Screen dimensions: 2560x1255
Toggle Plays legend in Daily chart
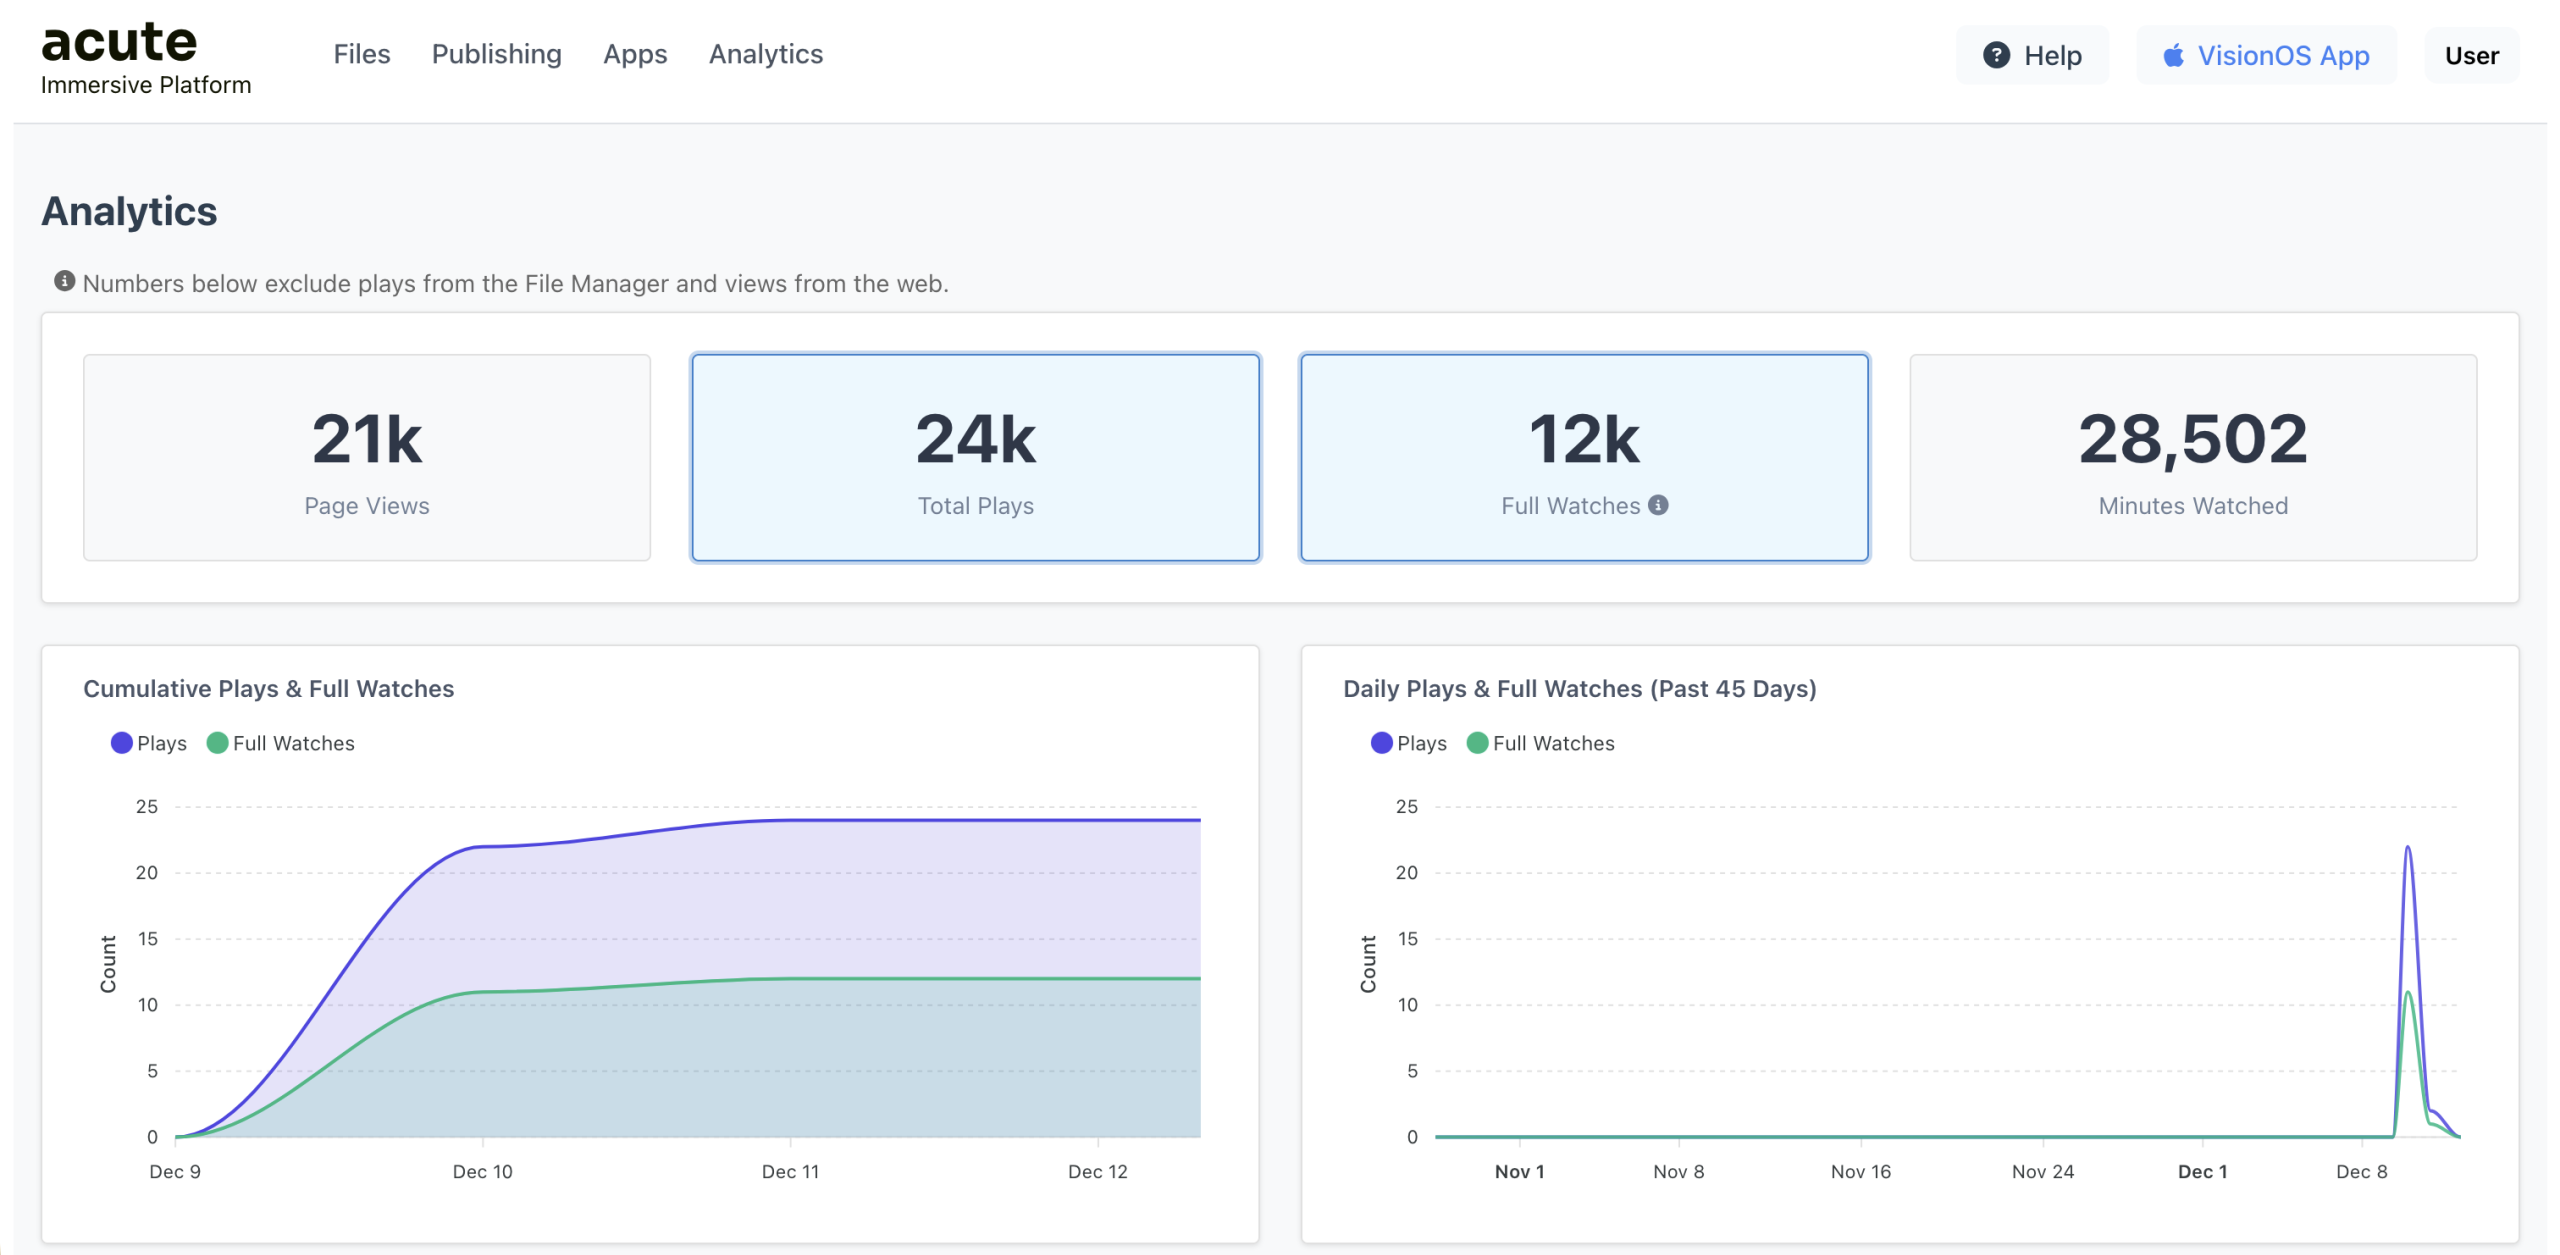pos(1409,743)
